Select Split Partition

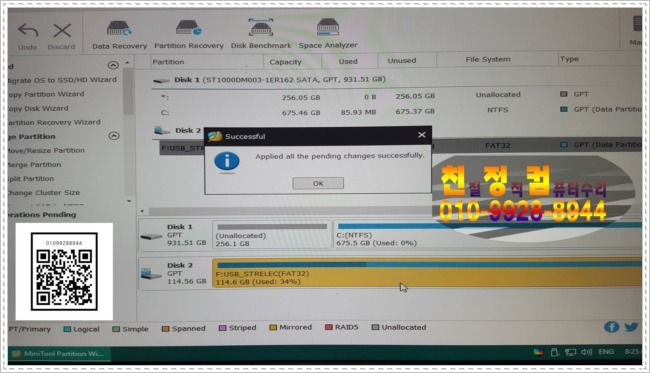(31, 179)
